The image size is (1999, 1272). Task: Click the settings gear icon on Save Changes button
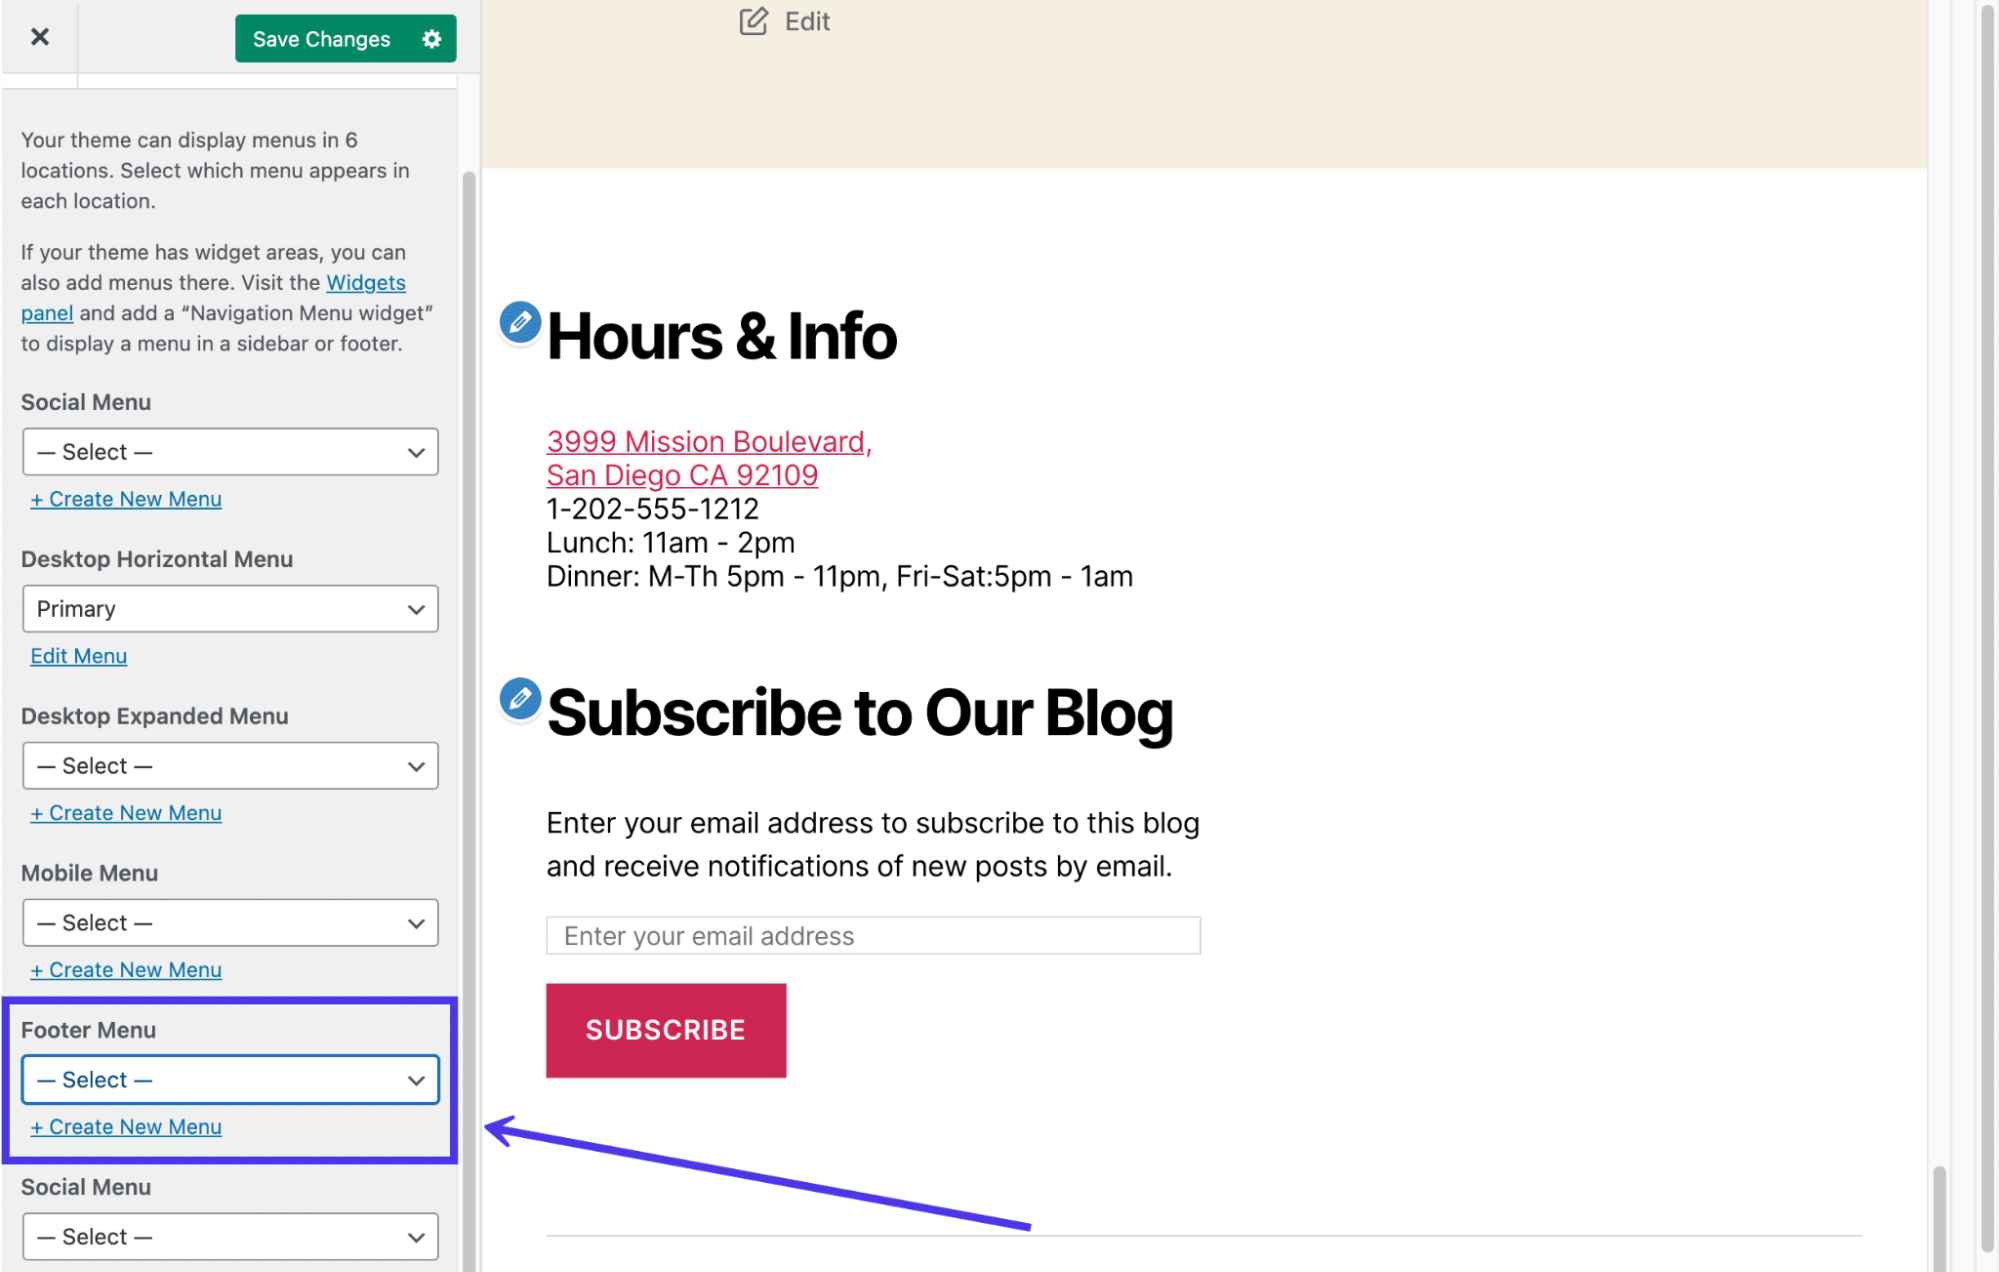[430, 38]
